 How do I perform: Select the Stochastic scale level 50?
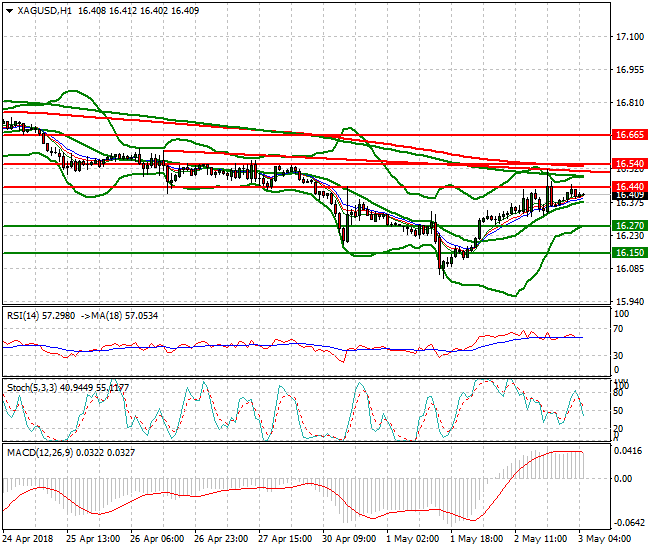[618, 411]
